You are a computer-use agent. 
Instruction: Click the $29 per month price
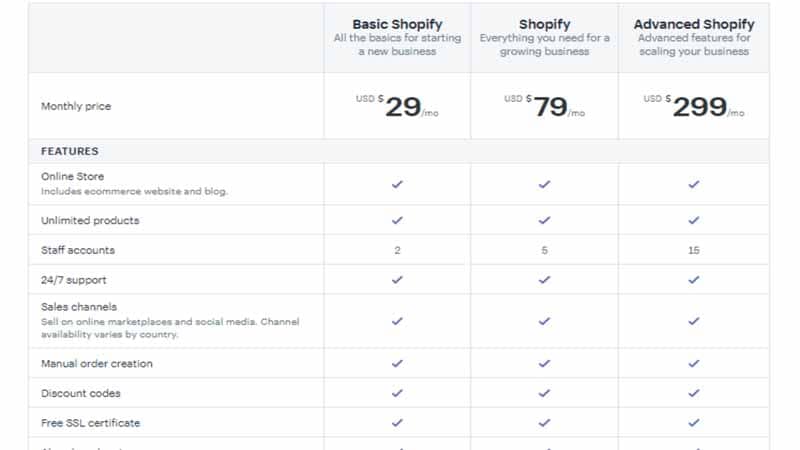[397, 106]
